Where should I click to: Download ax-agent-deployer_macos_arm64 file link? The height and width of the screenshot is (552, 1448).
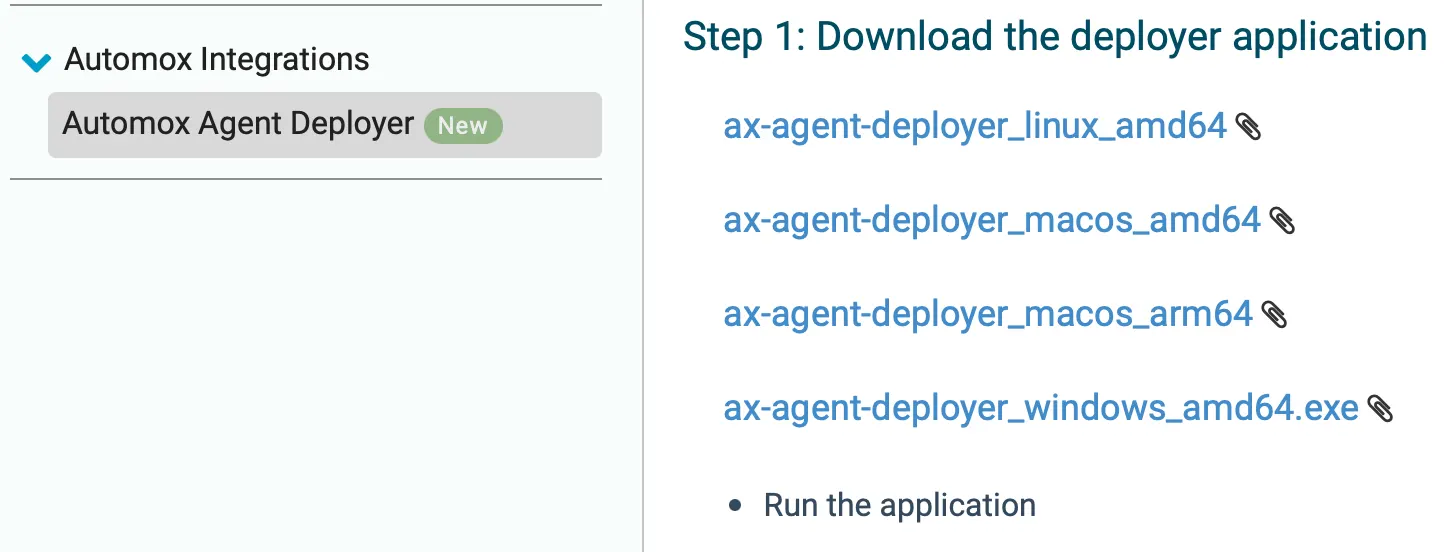987,314
